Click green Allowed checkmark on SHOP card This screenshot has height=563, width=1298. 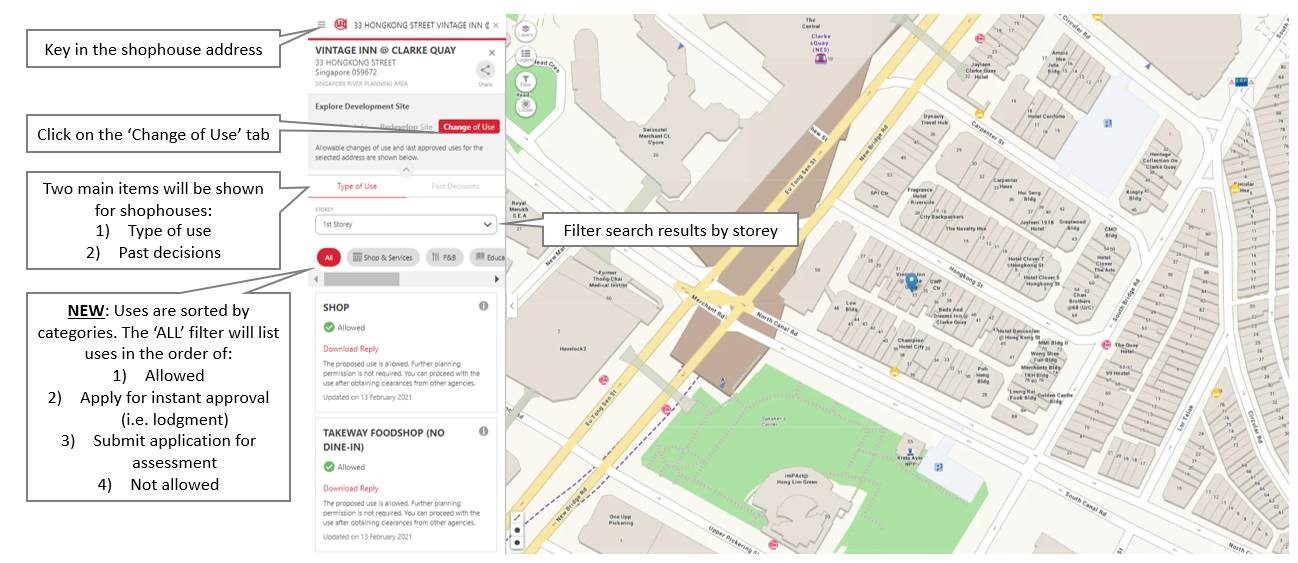329,327
